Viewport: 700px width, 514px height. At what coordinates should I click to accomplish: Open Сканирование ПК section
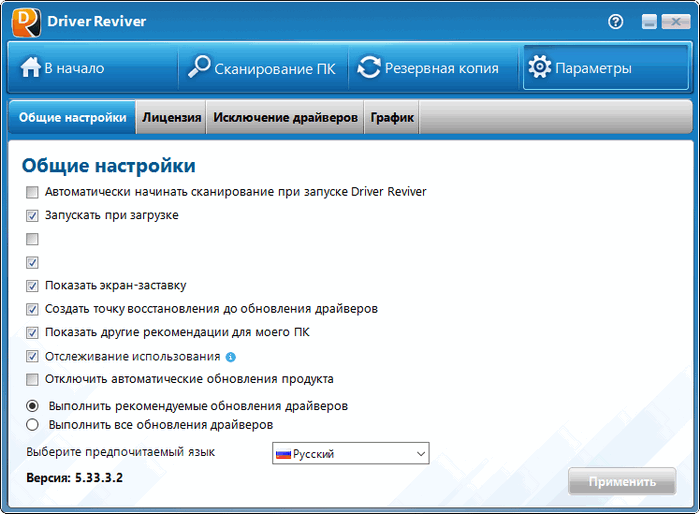click(x=263, y=67)
